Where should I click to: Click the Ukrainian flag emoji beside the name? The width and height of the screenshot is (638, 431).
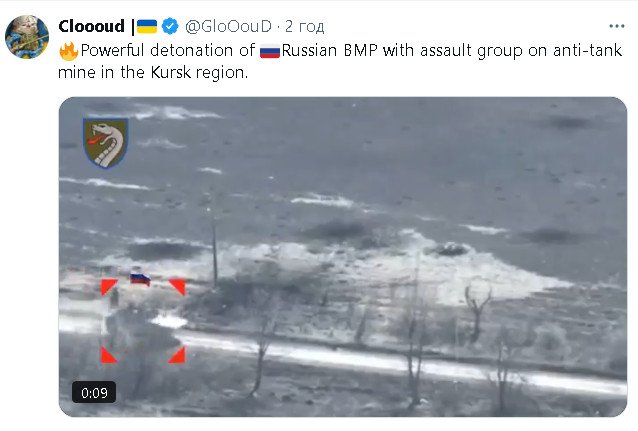[147, 26]
